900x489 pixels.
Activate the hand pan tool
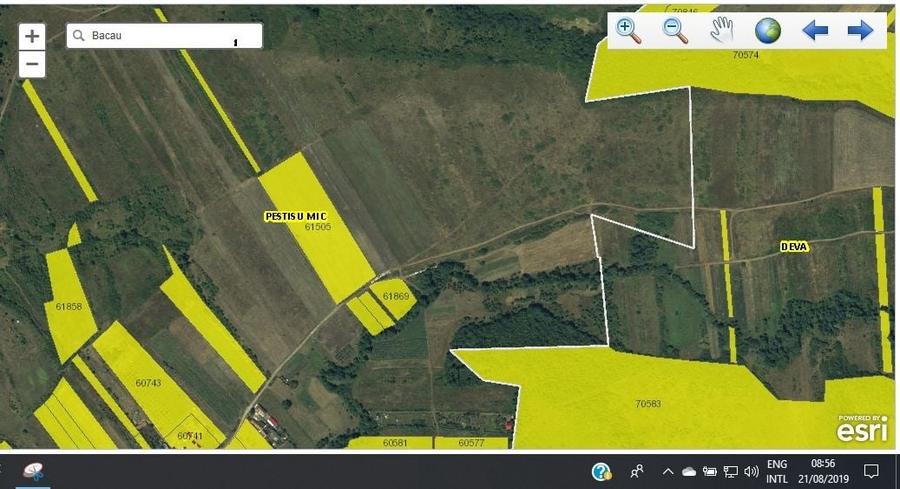coord(721,30)
